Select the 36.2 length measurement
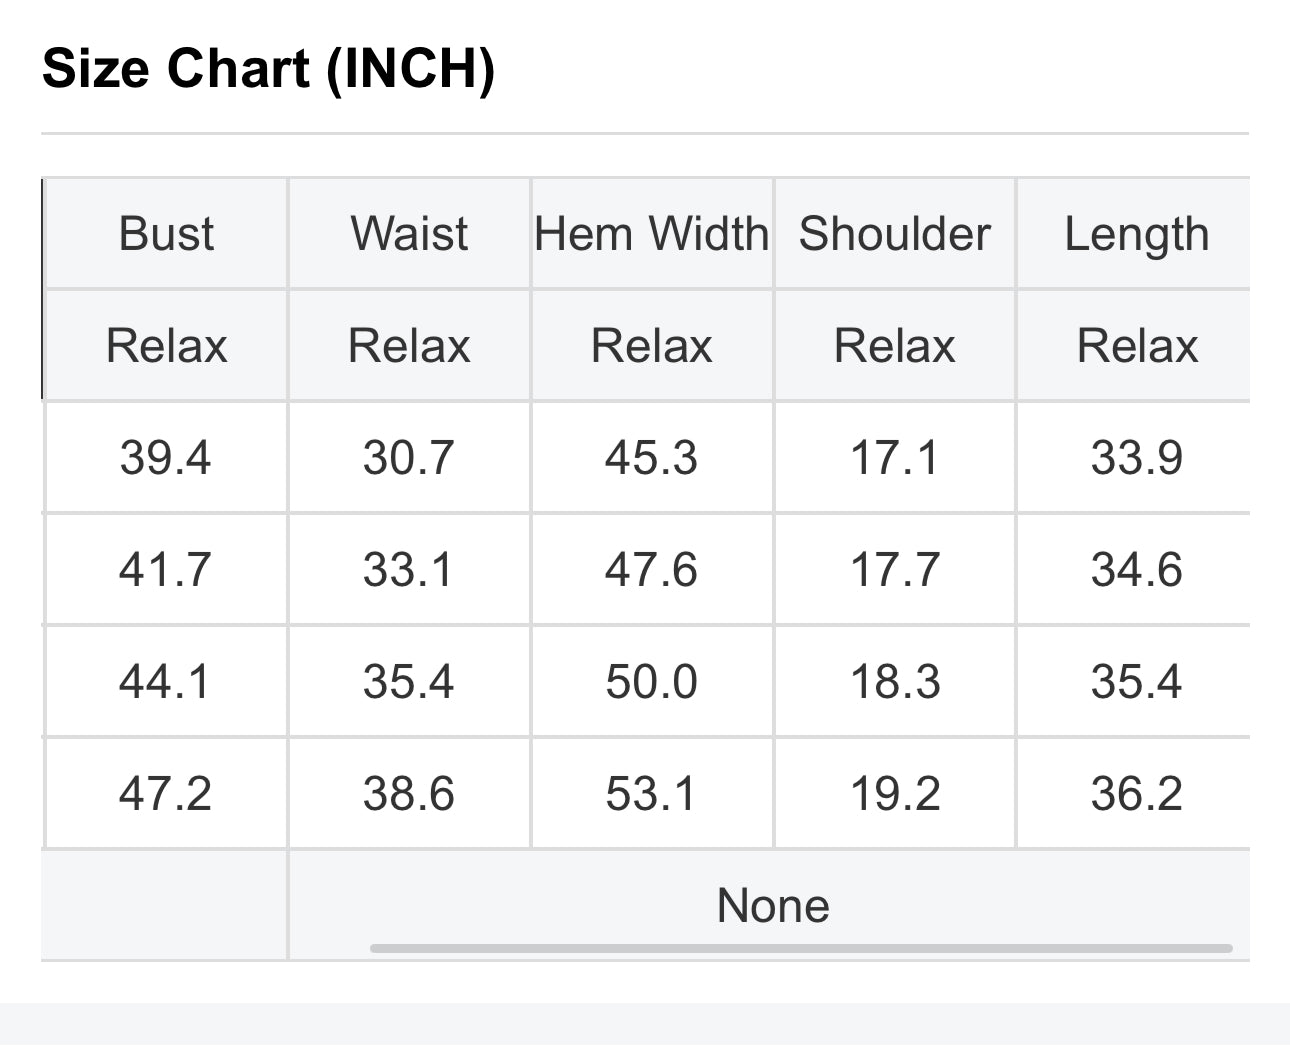This screenshot has width=1290, height=1048. (x=1136, y=794)
